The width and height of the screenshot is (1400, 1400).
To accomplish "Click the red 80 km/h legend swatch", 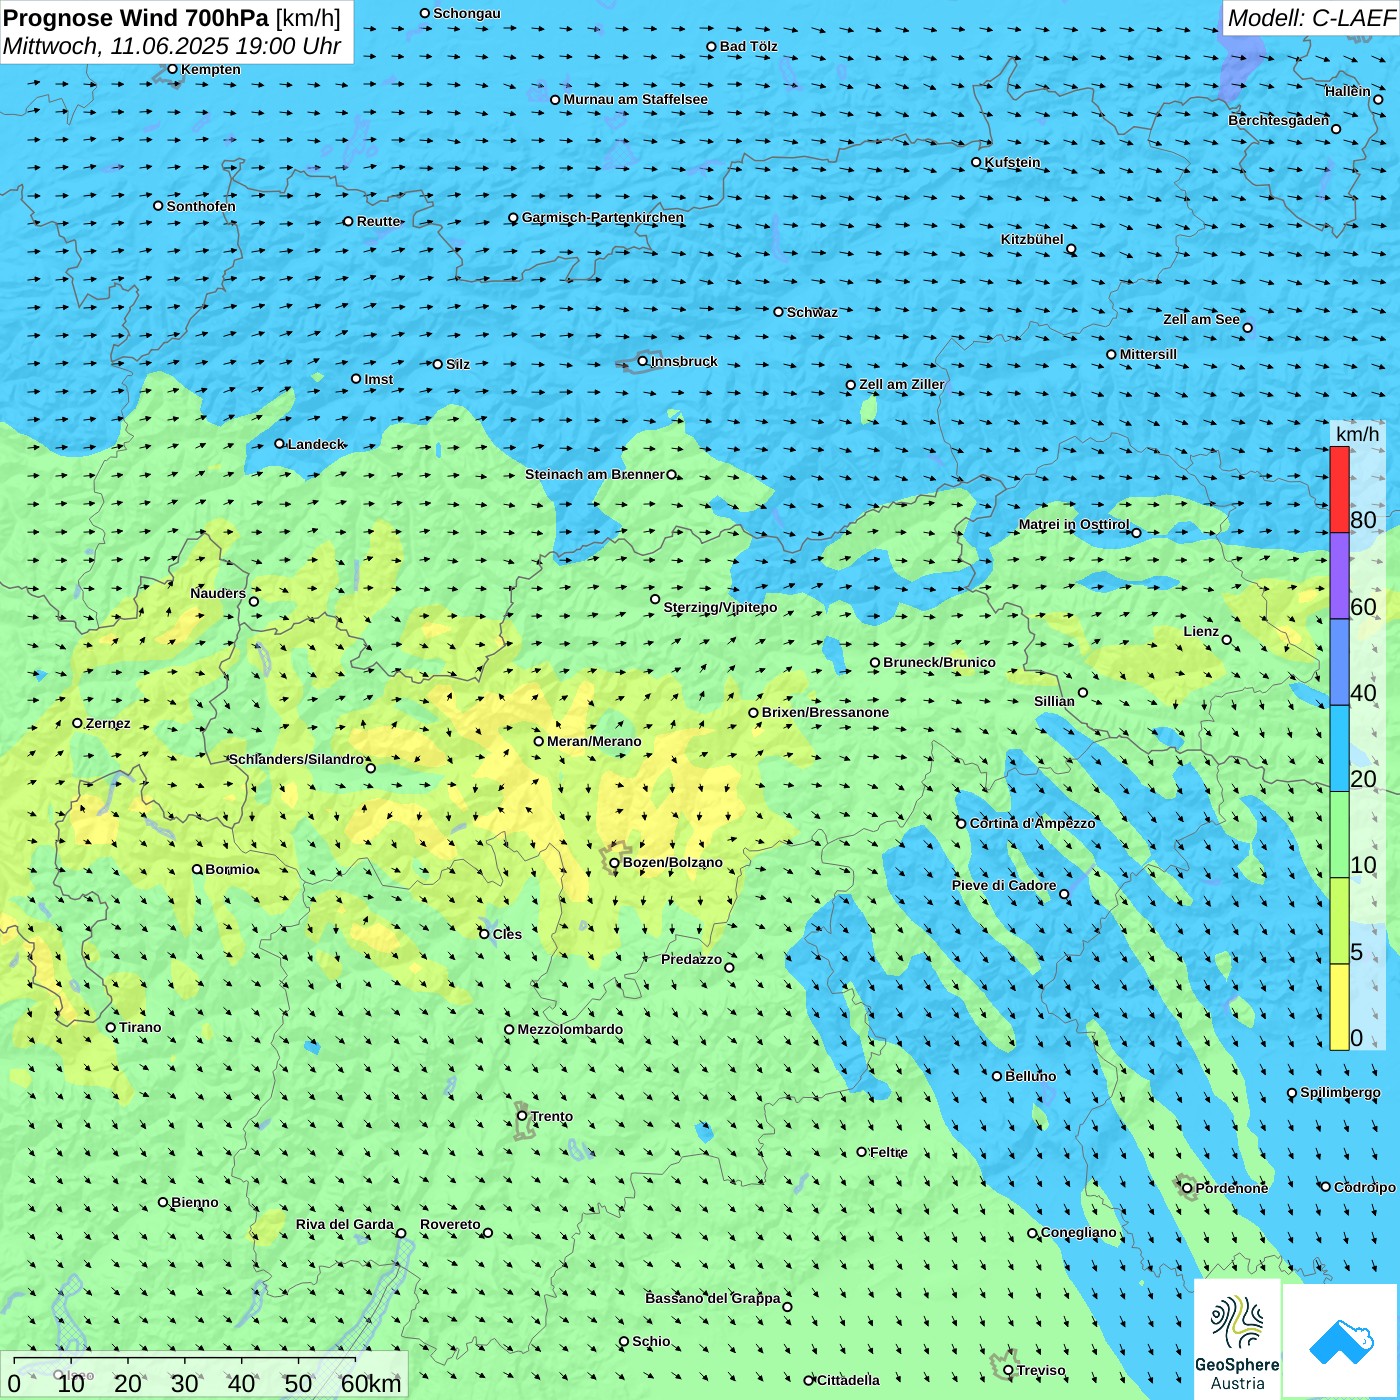I will tap(1339, 489).
